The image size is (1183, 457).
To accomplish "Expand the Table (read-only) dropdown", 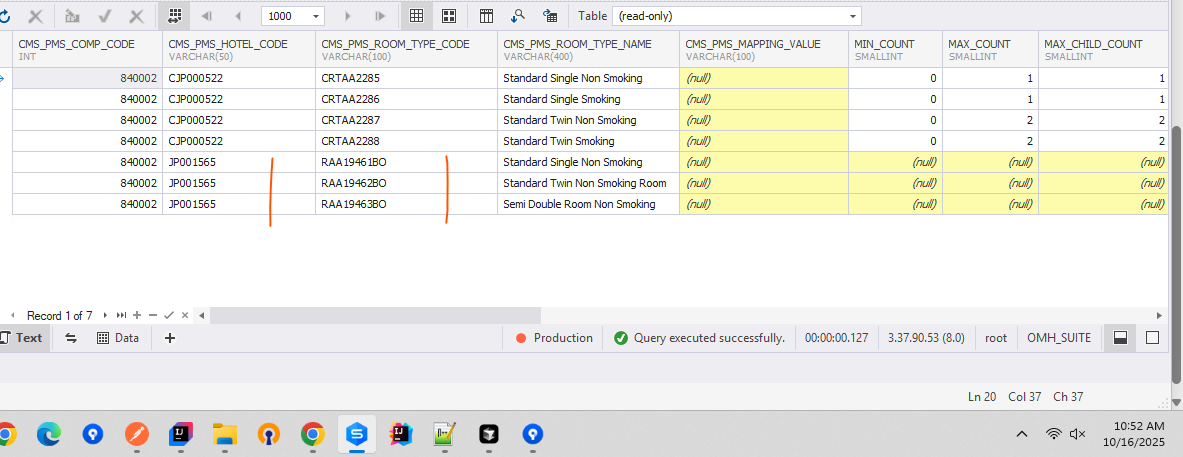I will click(852, 16).
